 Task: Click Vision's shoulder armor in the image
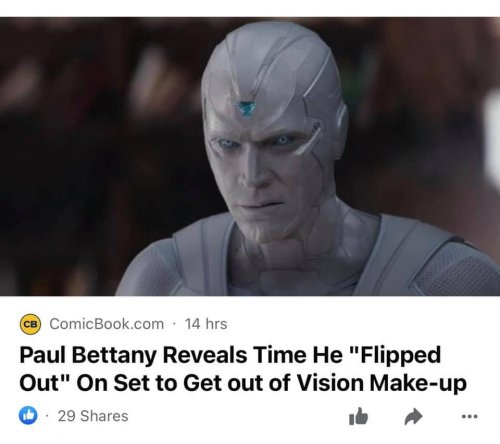[x=433, y=260]
